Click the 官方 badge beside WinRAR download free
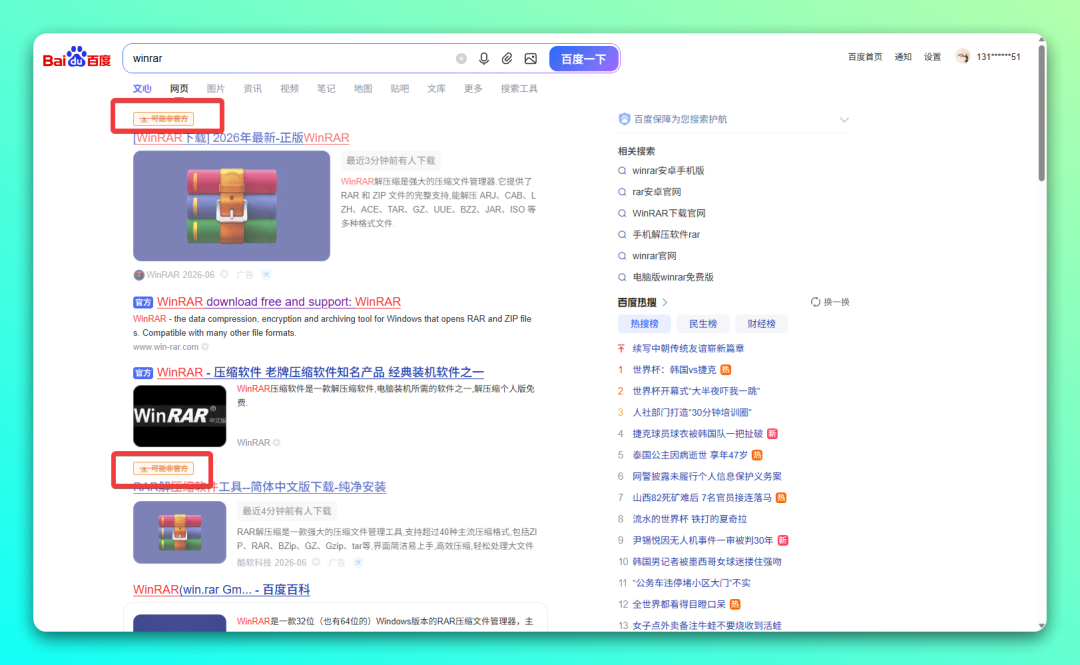Image resolution: width=1080 pixels, height=665 pixels. (143, 302)
